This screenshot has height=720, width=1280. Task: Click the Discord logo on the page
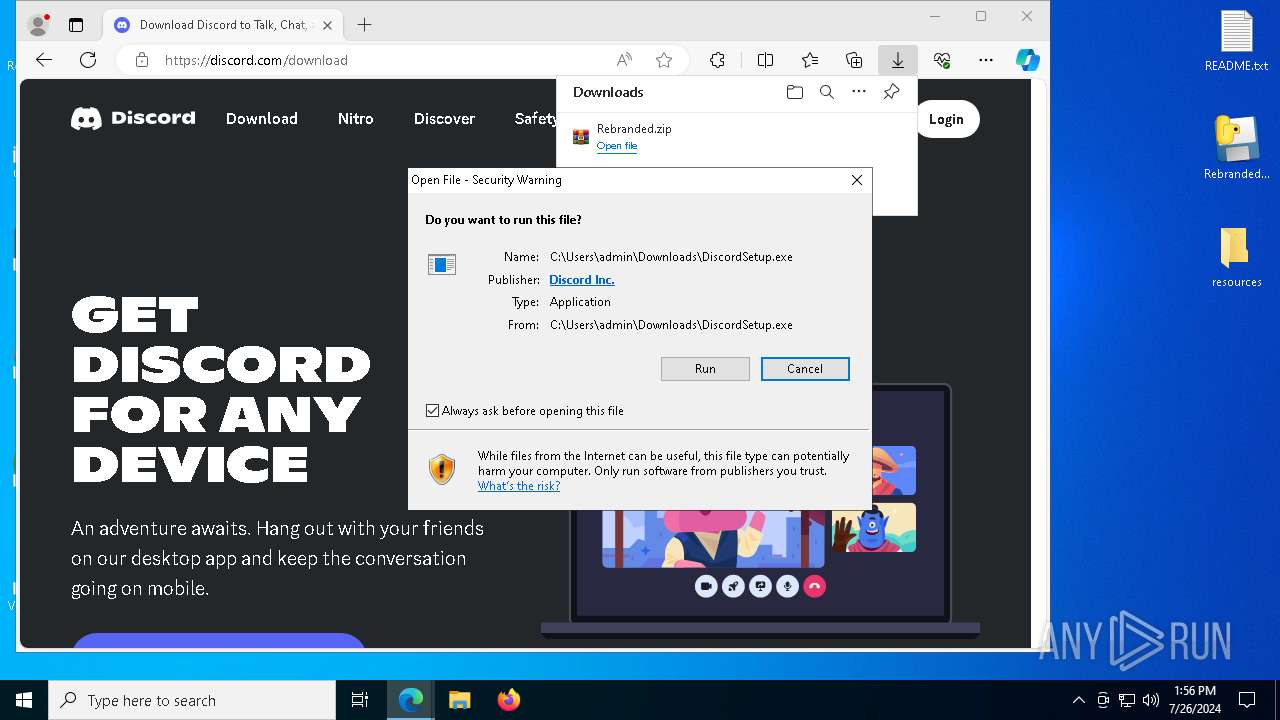pyautogui.click(x=133, y=118)
